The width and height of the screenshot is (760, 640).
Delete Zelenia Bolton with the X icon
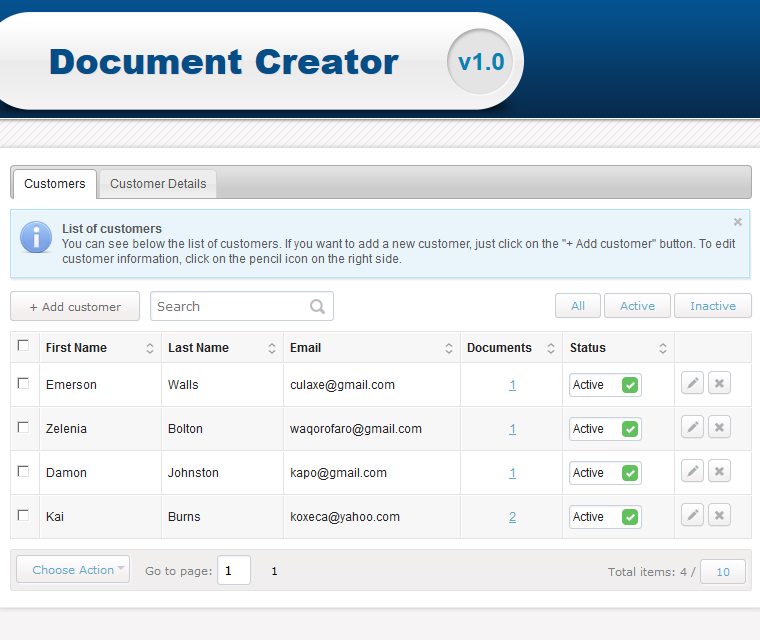point(719,428)
